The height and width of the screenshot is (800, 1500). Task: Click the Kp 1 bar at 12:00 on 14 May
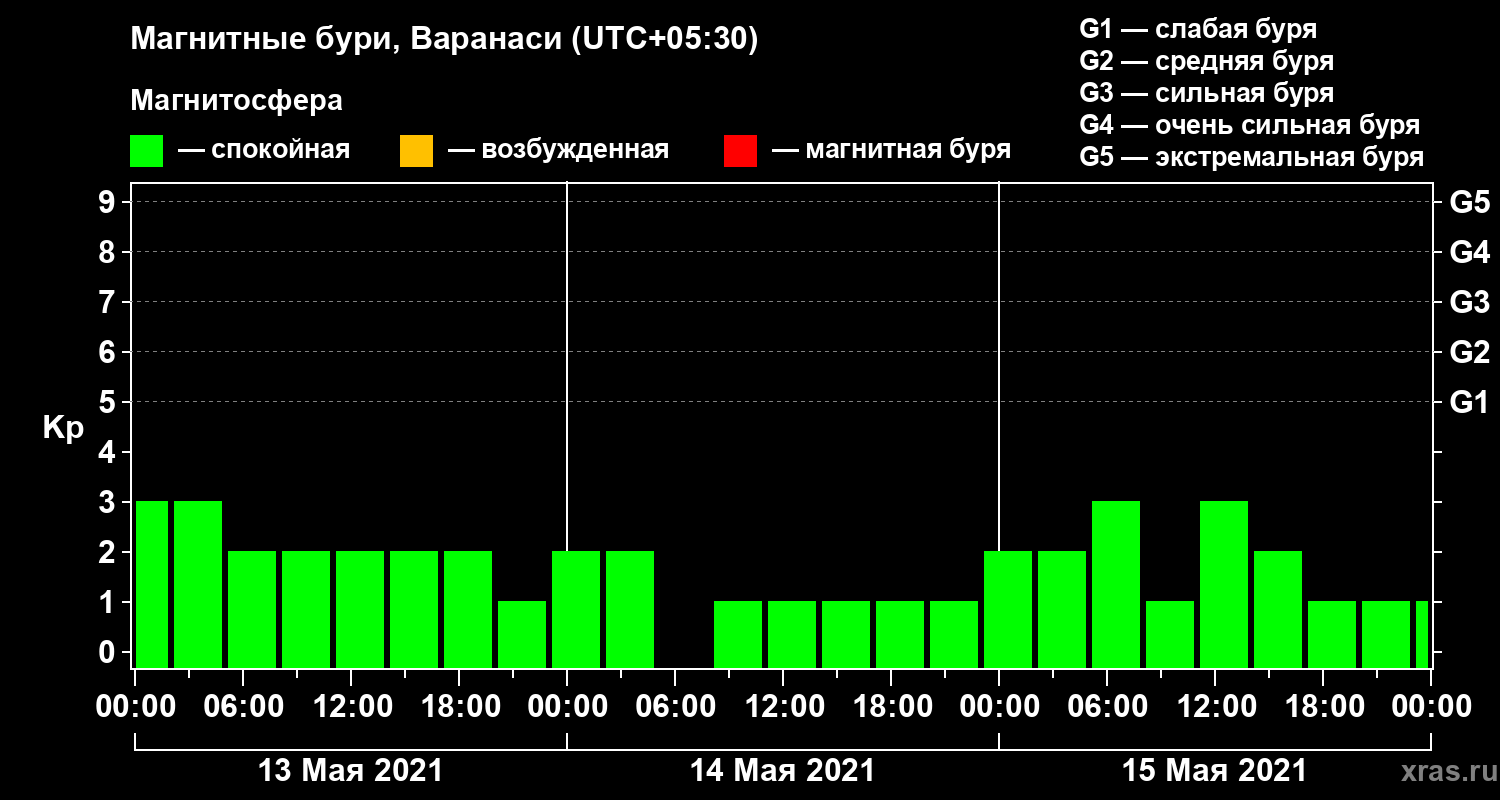pyautogui.click(x=792, y=634)
